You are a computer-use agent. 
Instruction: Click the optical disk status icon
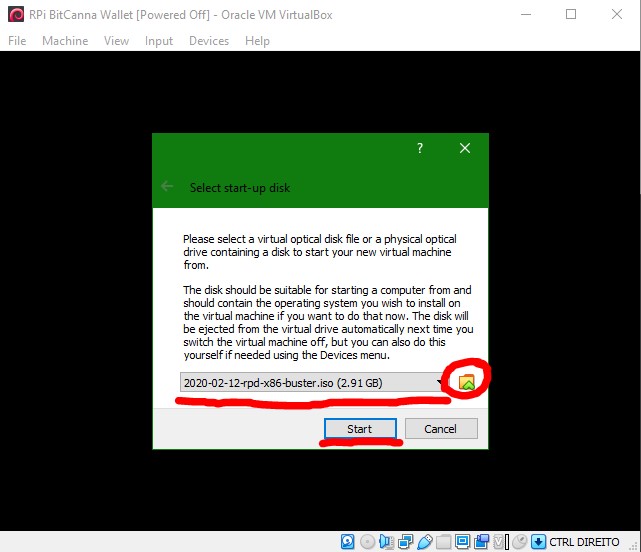pyautogui.click(x=367, y=542)
